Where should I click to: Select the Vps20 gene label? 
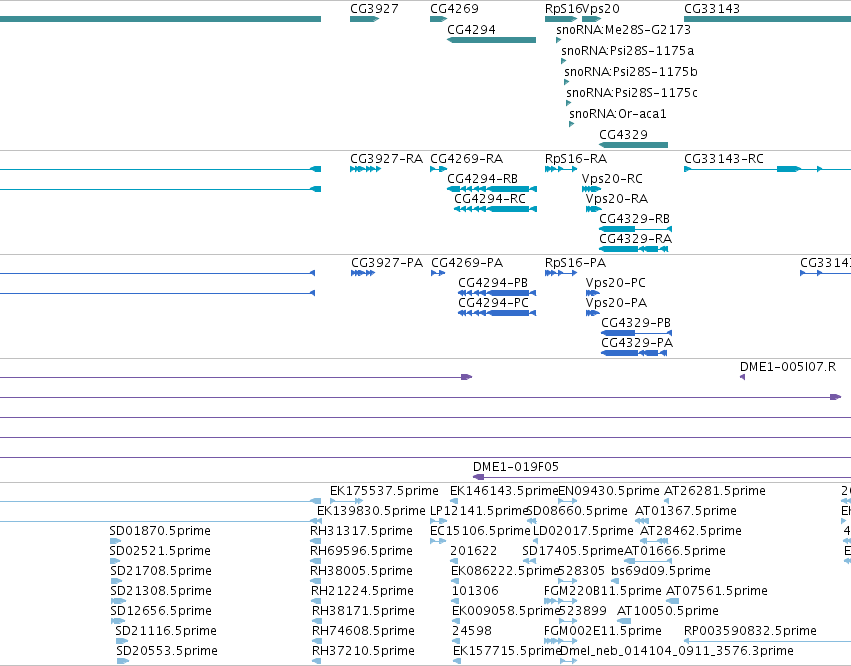coord(601,9)
